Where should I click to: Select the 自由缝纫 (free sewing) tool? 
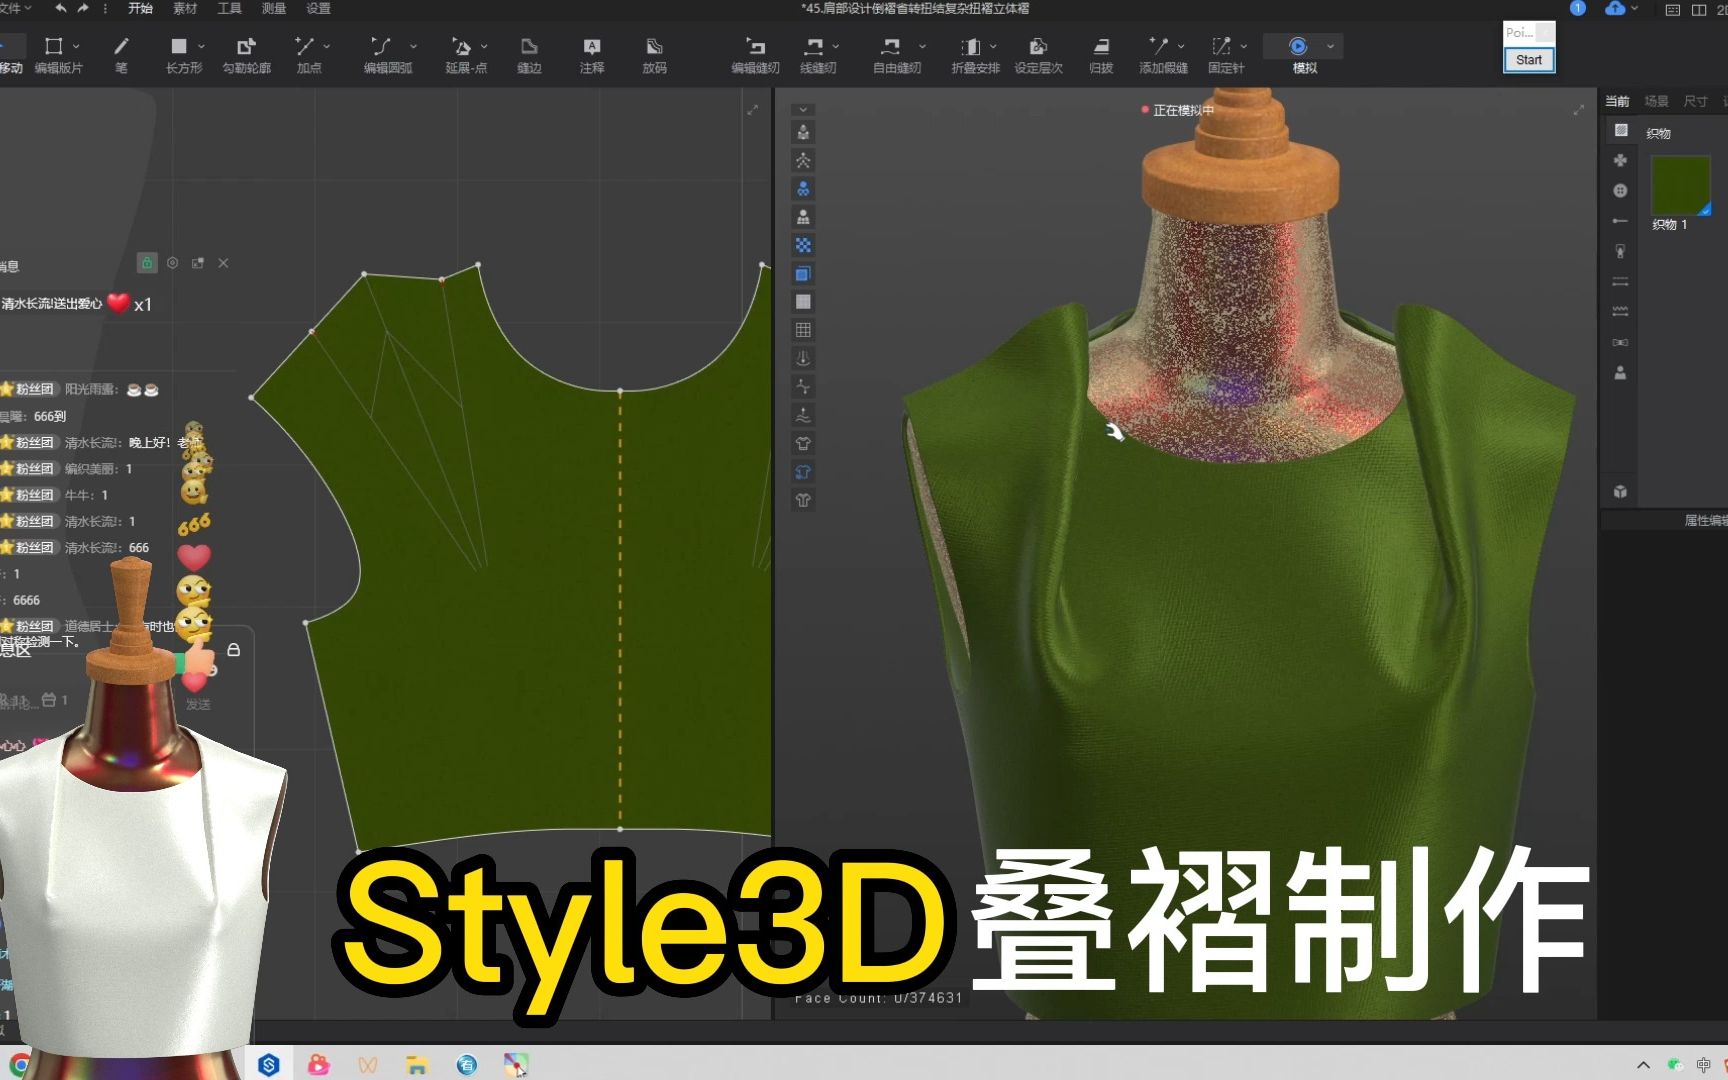[896, 55]
